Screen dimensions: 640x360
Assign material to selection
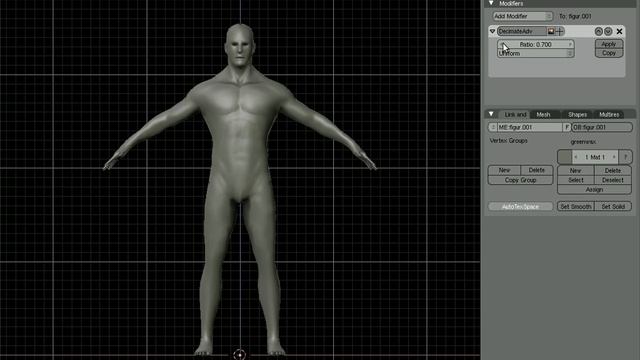pyautogui.click(x=594, y=190)
